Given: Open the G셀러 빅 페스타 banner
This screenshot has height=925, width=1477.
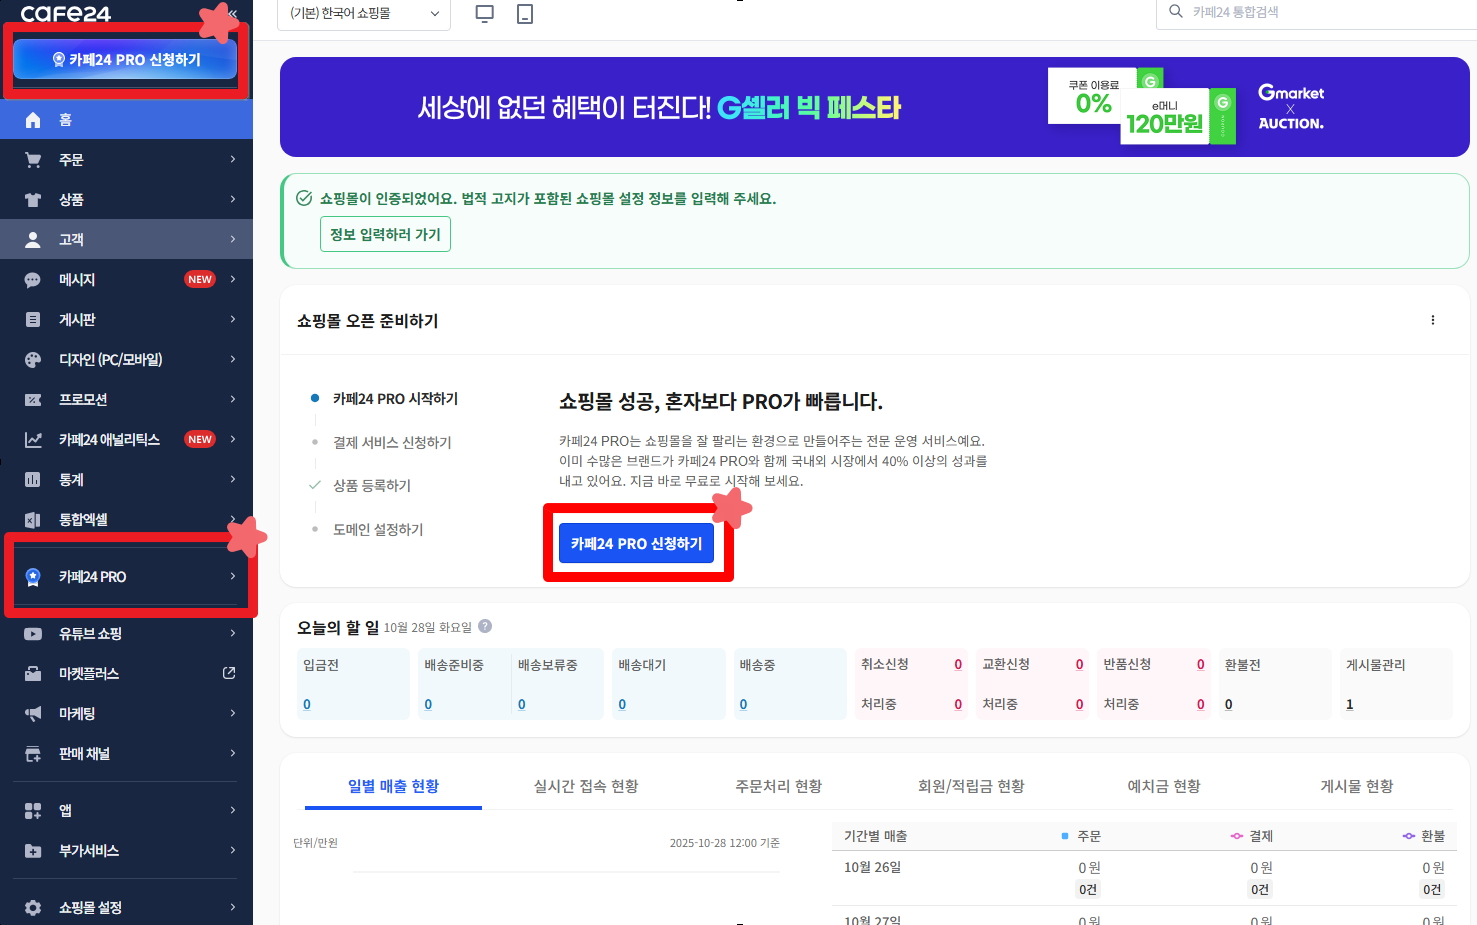Looking at the screenshot, I should click(x=874, y=107).
